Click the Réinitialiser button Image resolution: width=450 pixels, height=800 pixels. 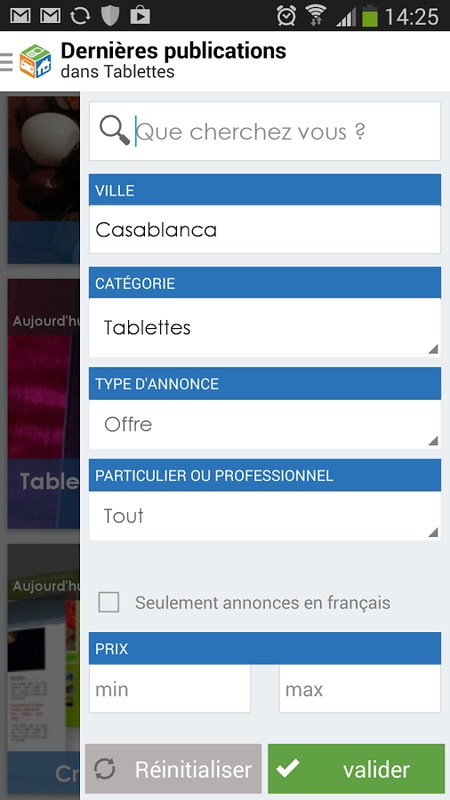click(173, 768)
